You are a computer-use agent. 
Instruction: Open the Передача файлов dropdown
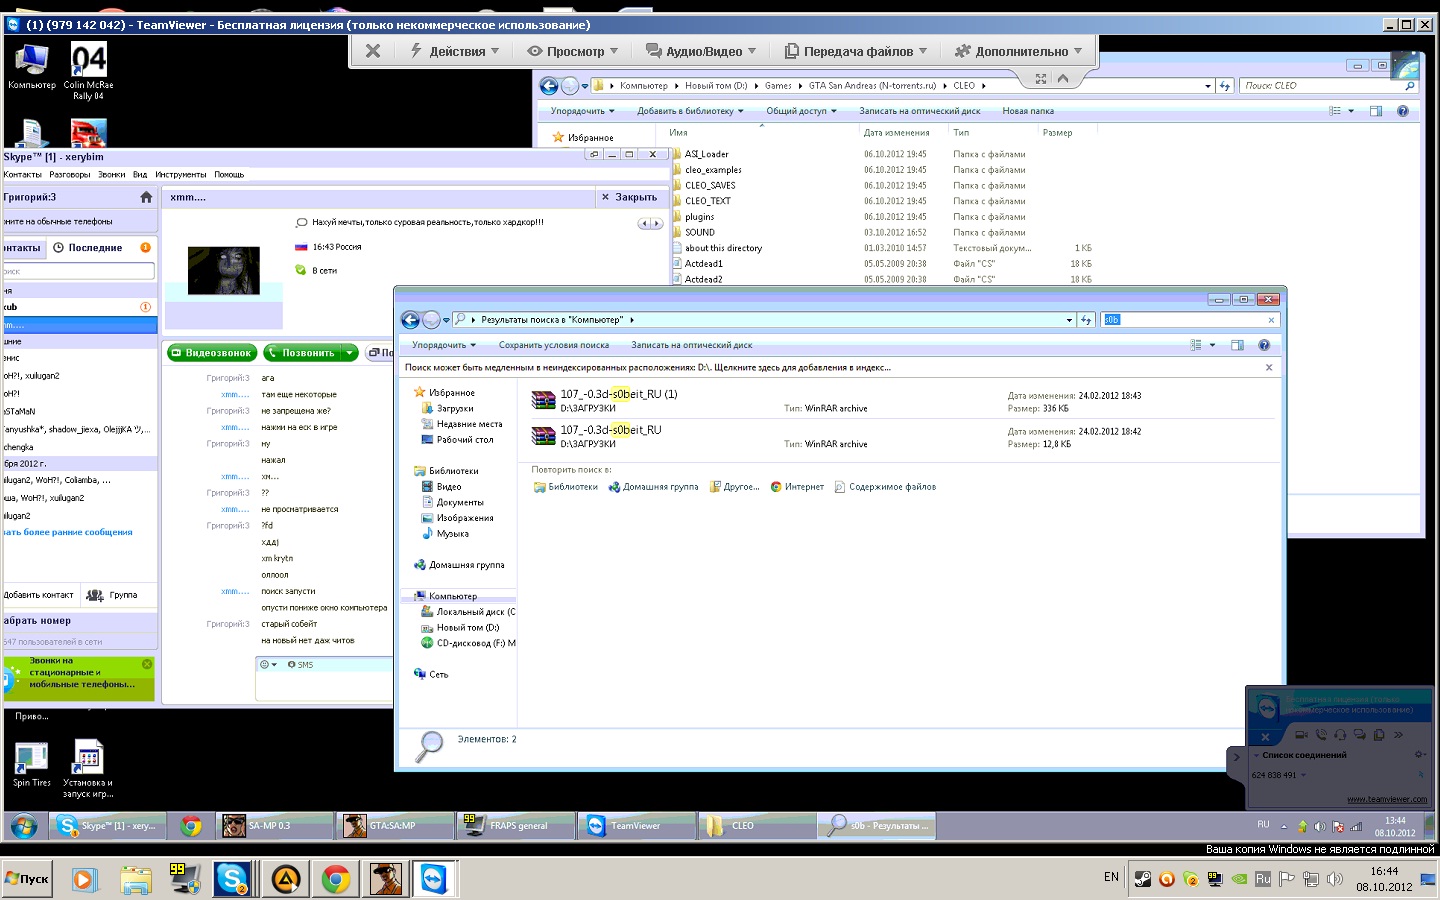coord(856,51)
